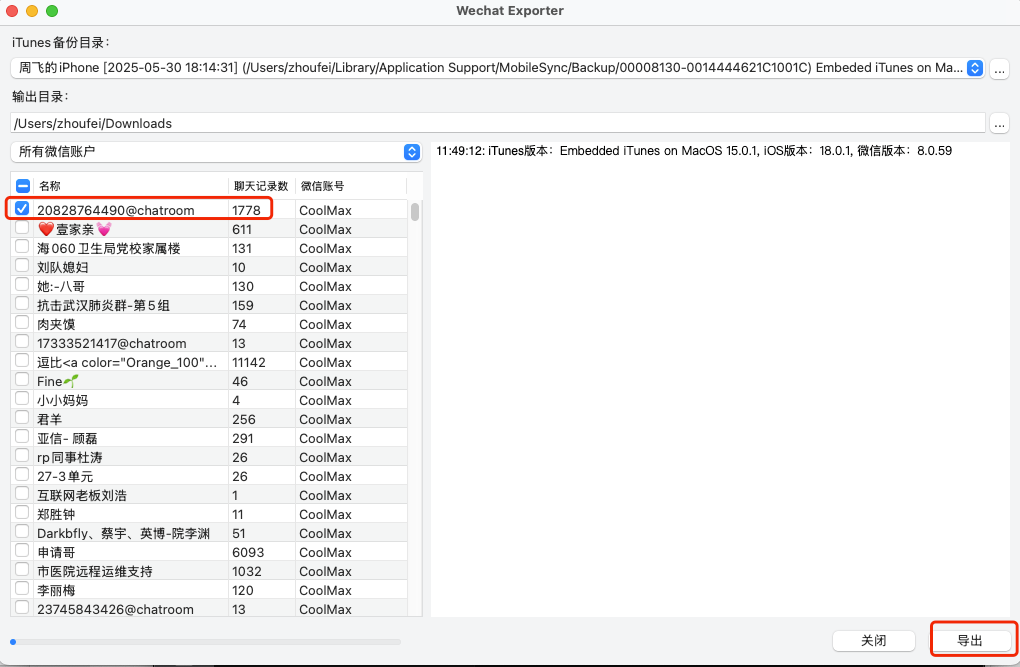Click the red close window button
The image size is (1020, 667).
click(x=12, y=10)
